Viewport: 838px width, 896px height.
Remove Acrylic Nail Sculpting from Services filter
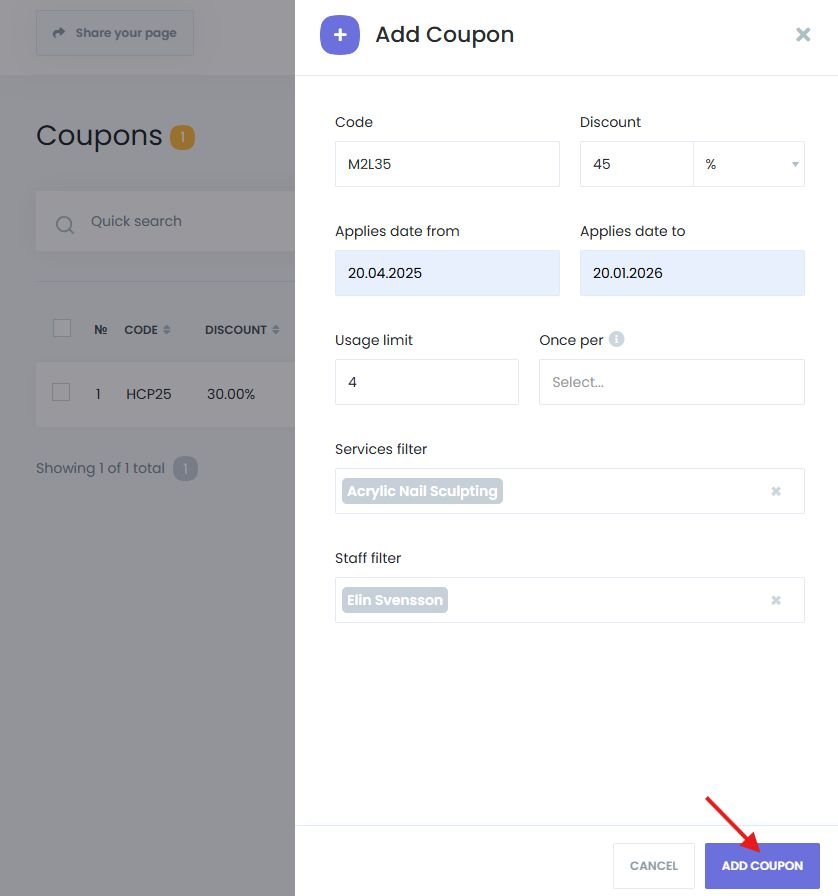[x=775, y=490]
